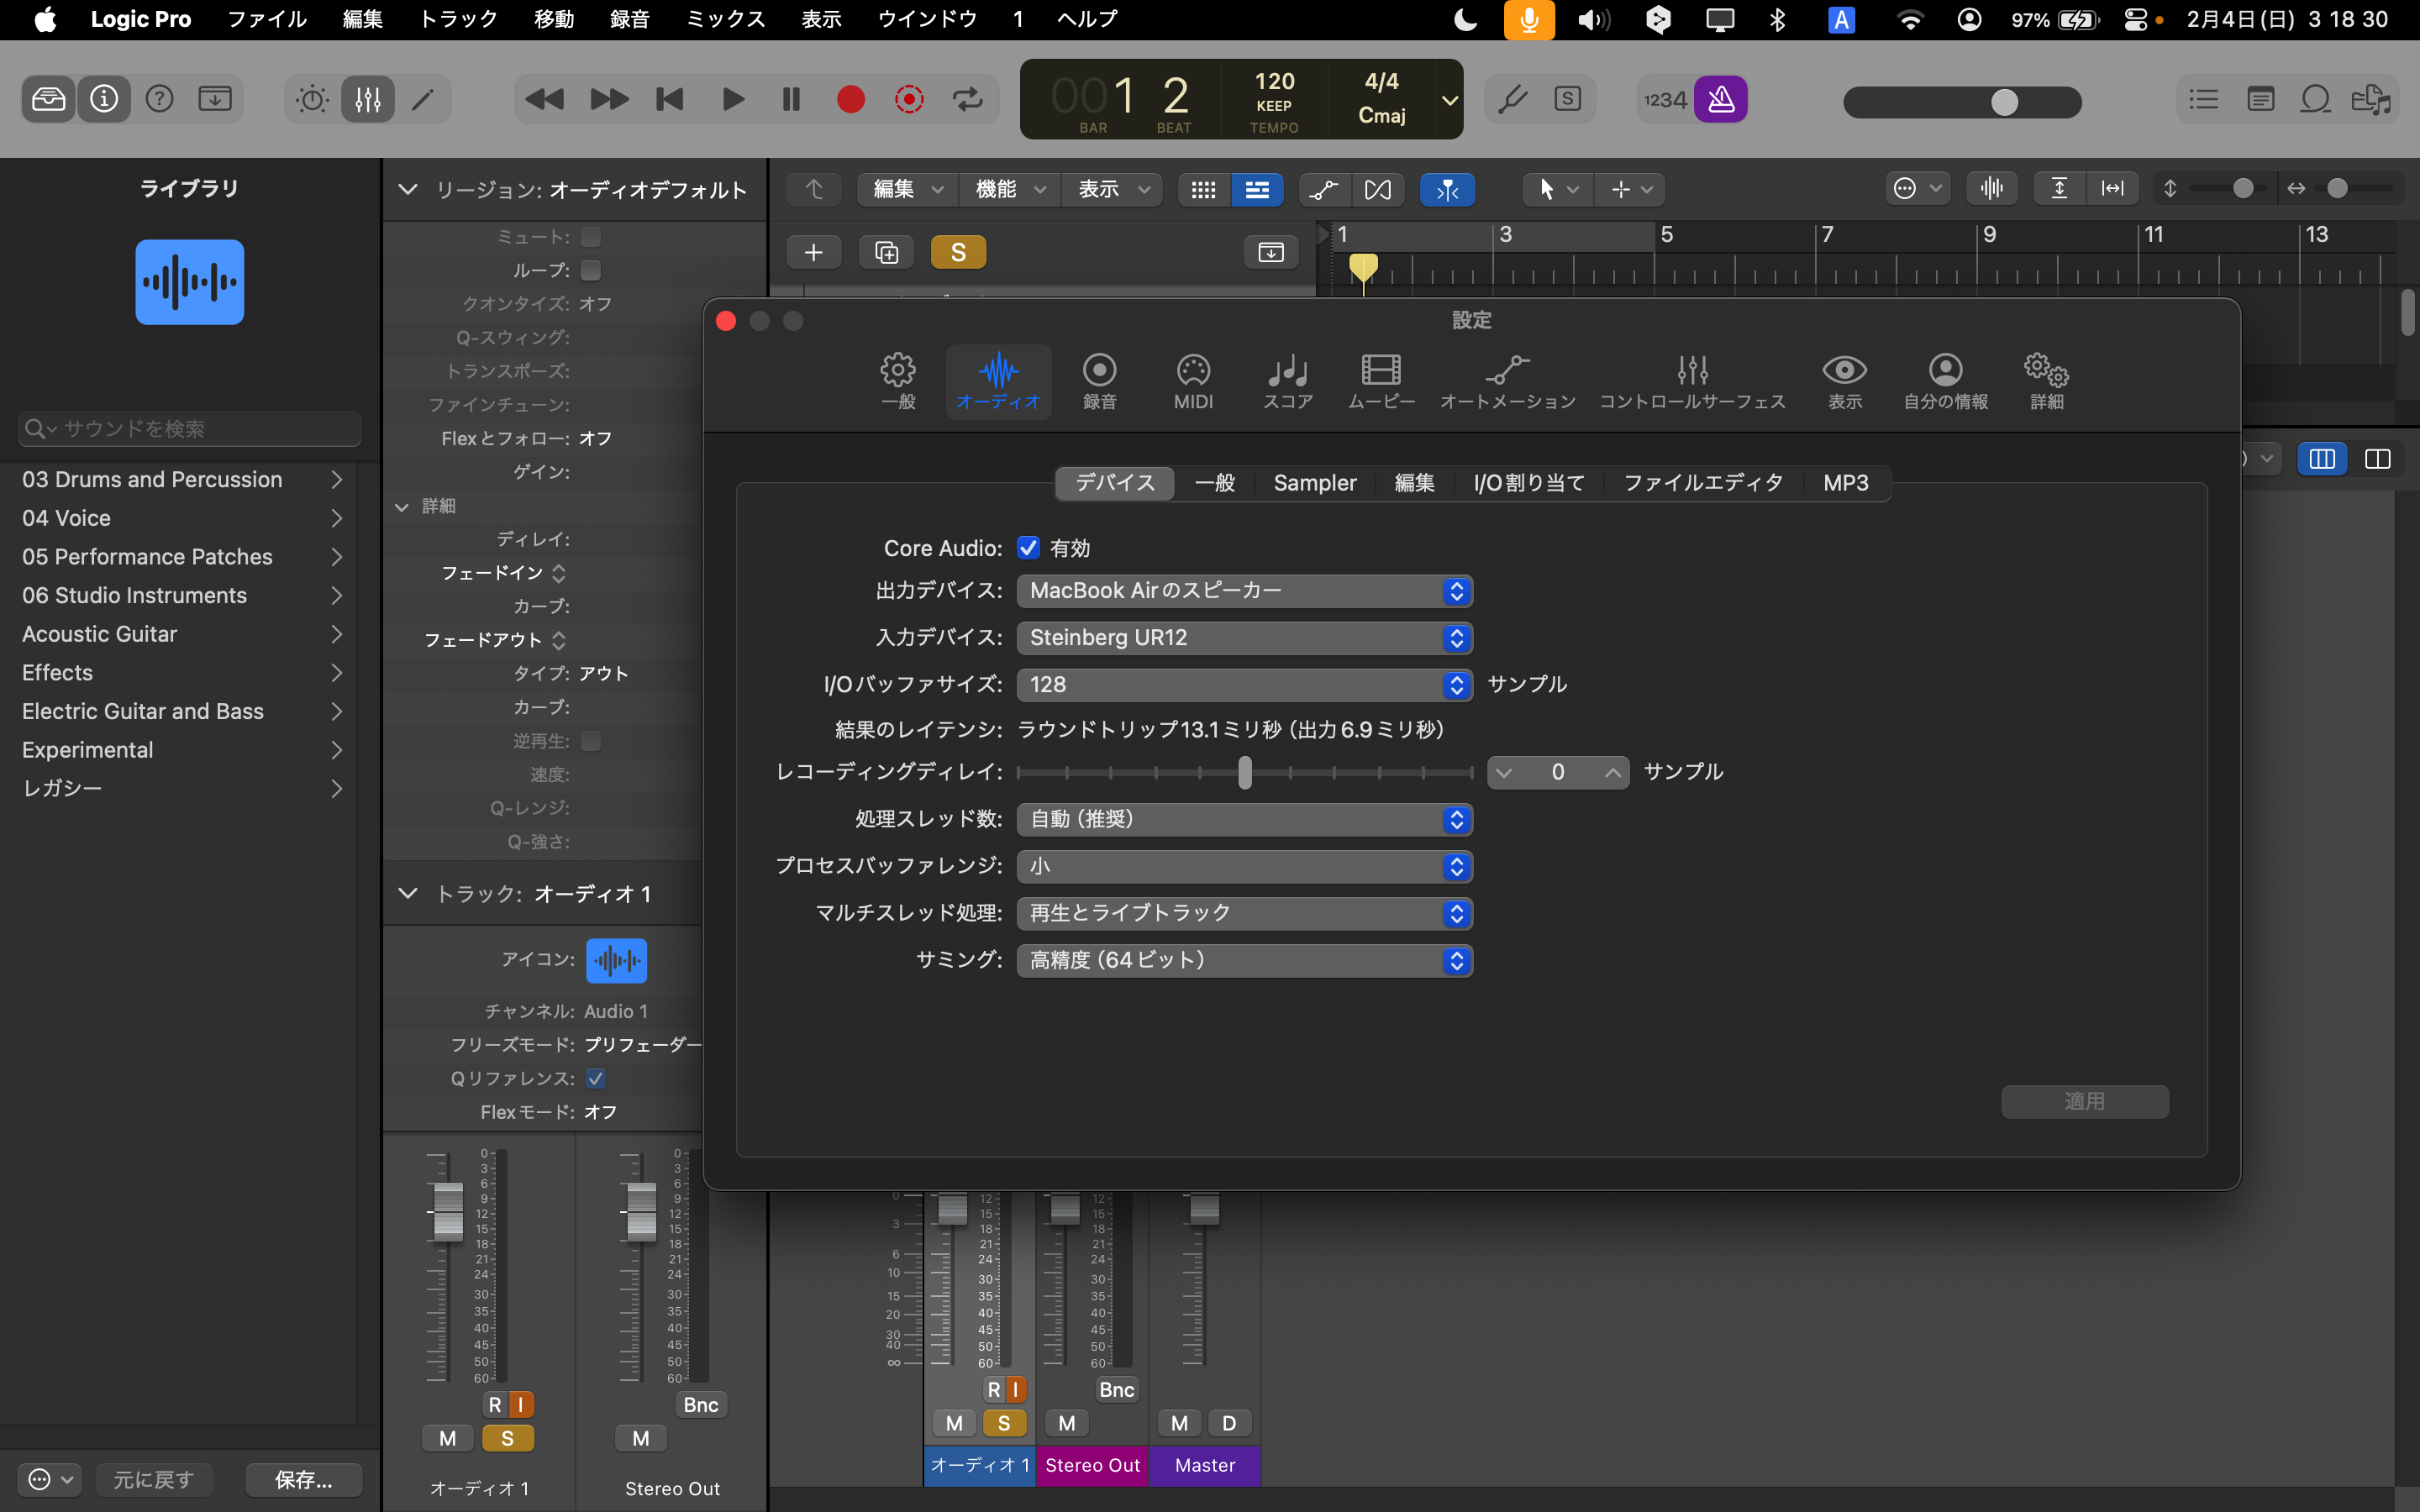Screen dimensions: 2420x1512
Task: Toggle the Cycle loop button
Action: [967, 99]
